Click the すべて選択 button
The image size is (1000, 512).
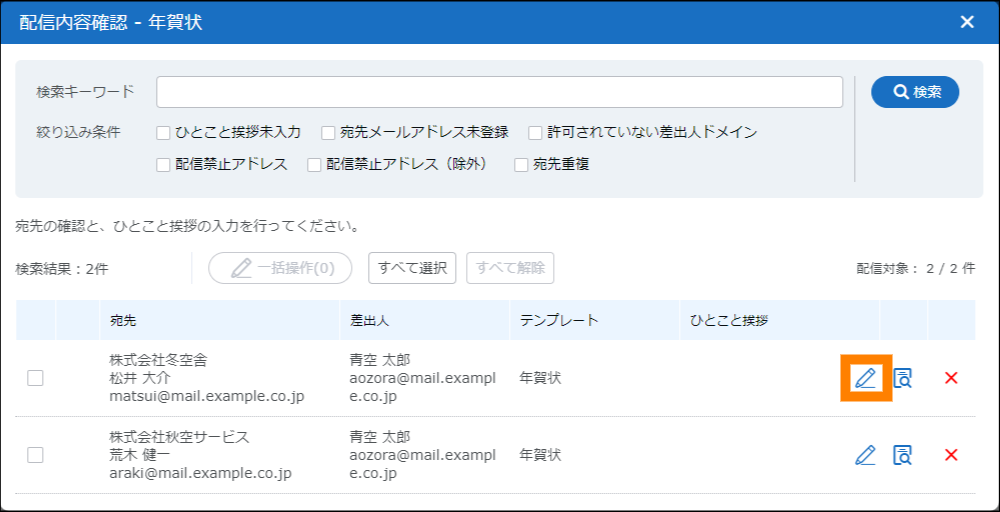tap(412, 268)
